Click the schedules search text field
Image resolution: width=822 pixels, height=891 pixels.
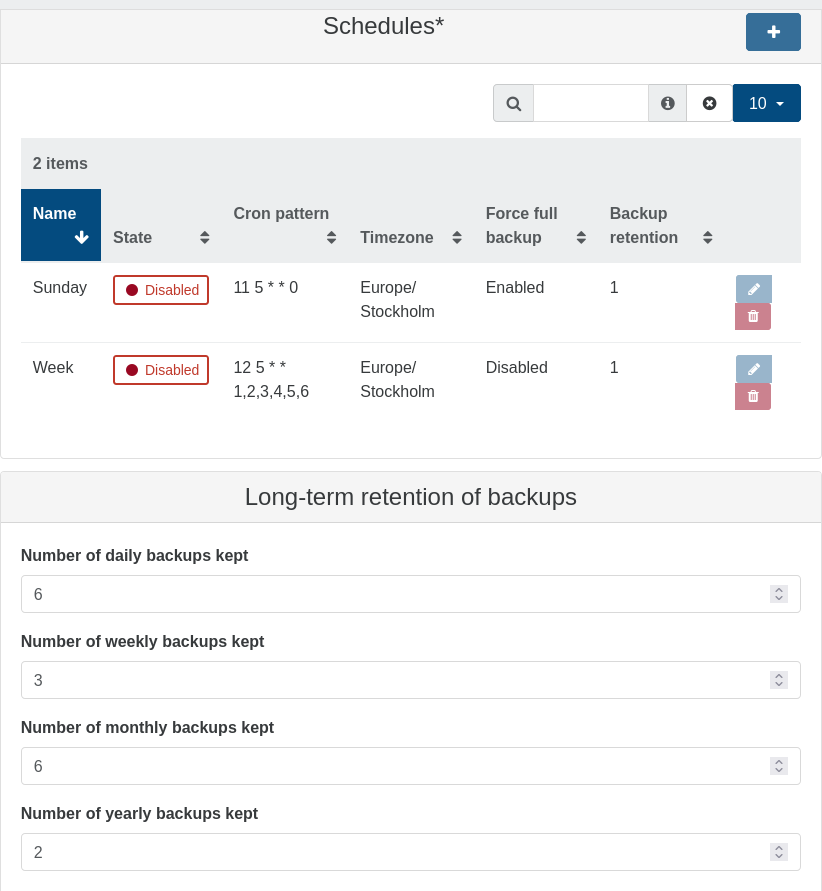590,103
